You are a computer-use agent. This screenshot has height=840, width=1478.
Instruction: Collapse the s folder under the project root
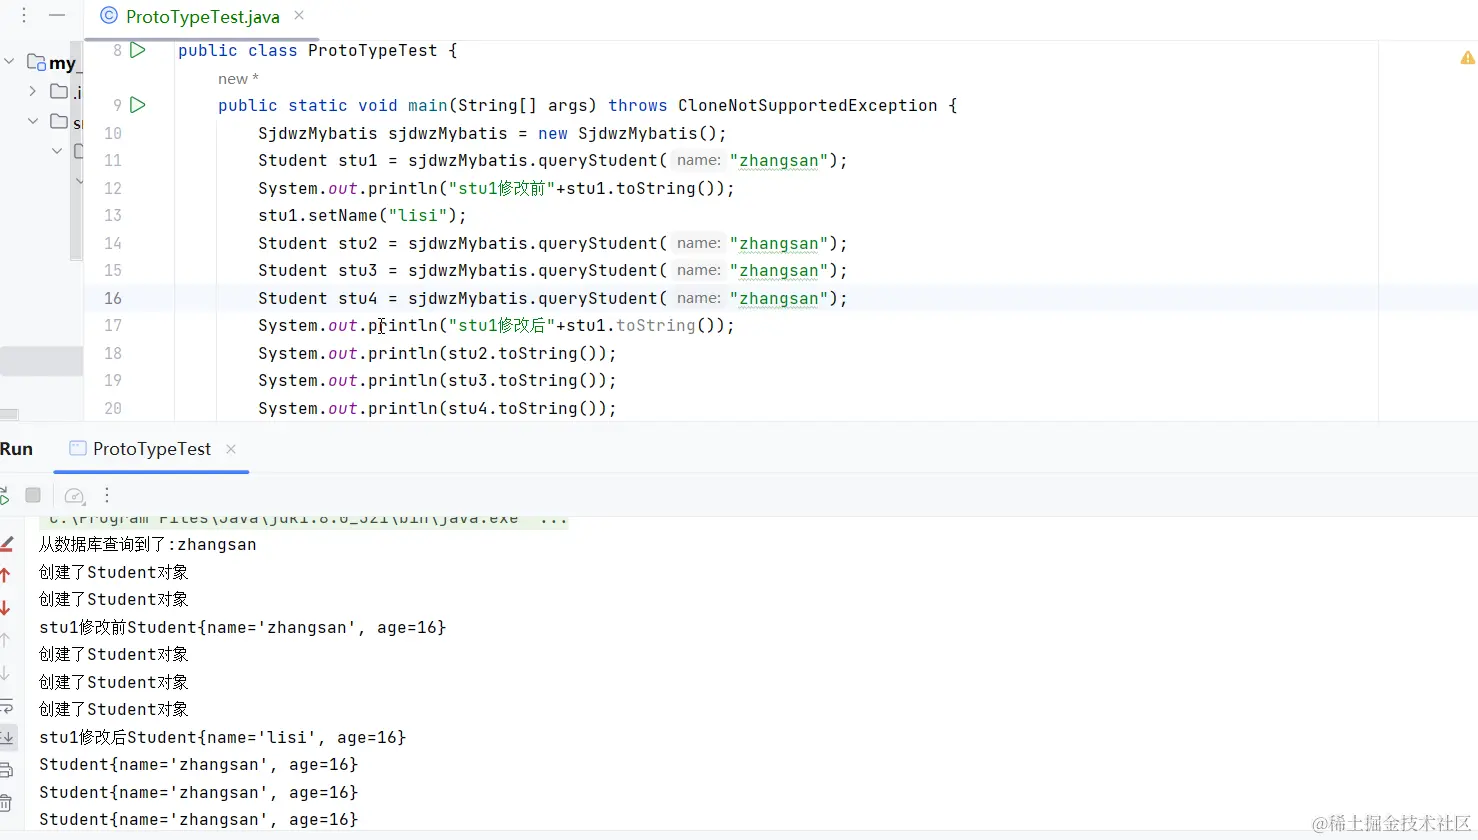click(x=32, y=121)
